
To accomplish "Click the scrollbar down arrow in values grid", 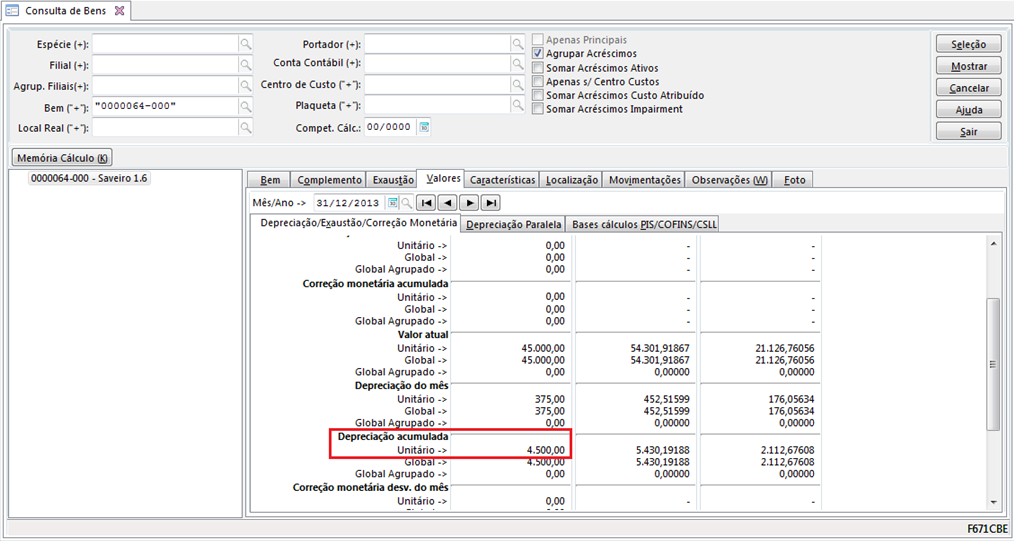I will point(993,502).
